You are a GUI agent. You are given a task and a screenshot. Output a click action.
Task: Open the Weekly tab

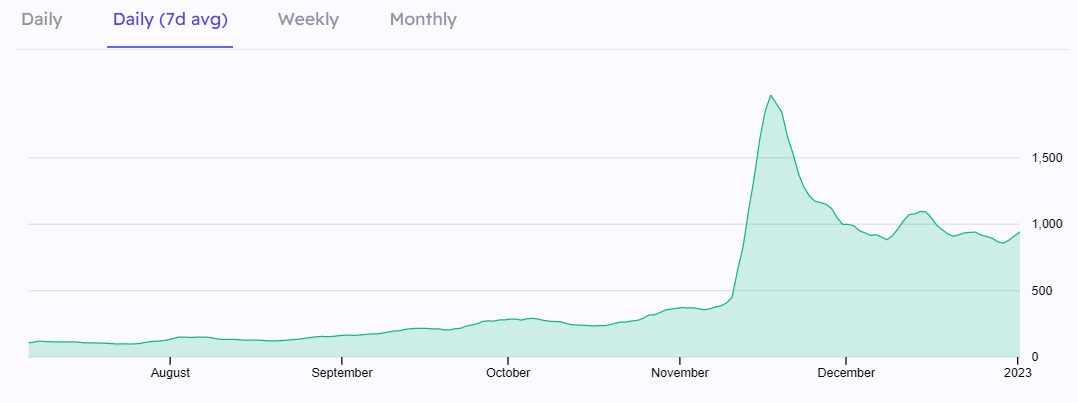pyautogui.click(x=308, y=20)
